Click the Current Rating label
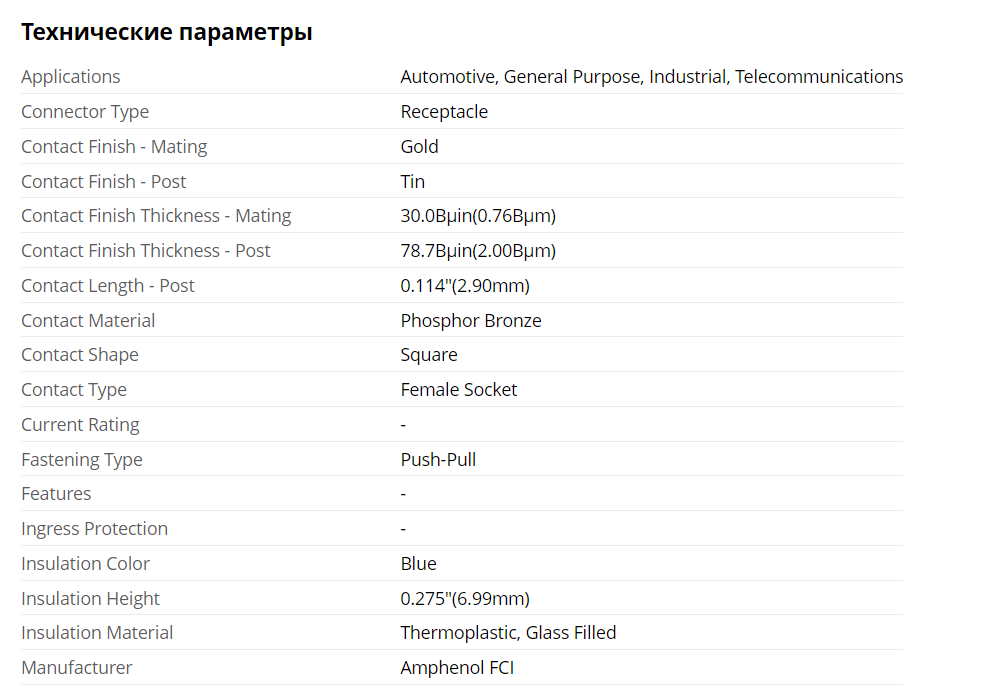Image resolution: width=1008 pixels, height=688 pixels. click(80, 425)
